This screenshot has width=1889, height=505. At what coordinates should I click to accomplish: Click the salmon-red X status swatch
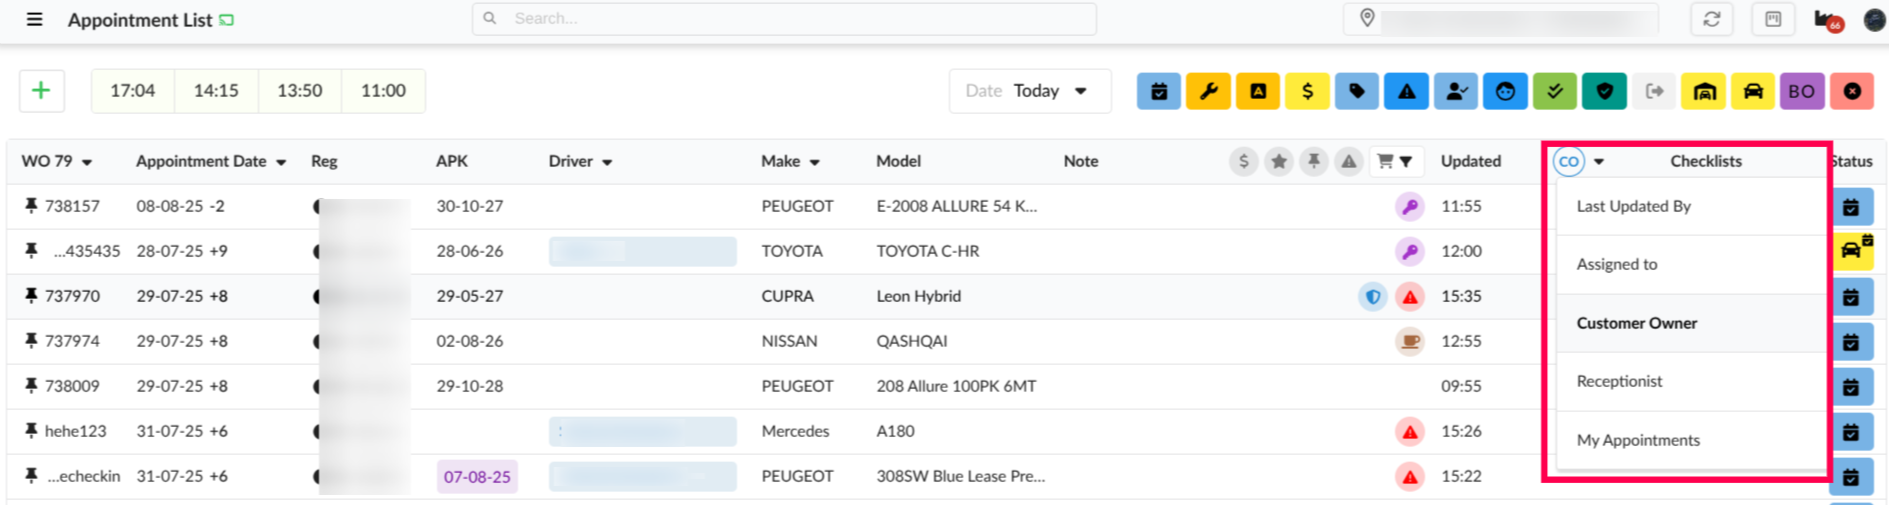pos(1851,91)
